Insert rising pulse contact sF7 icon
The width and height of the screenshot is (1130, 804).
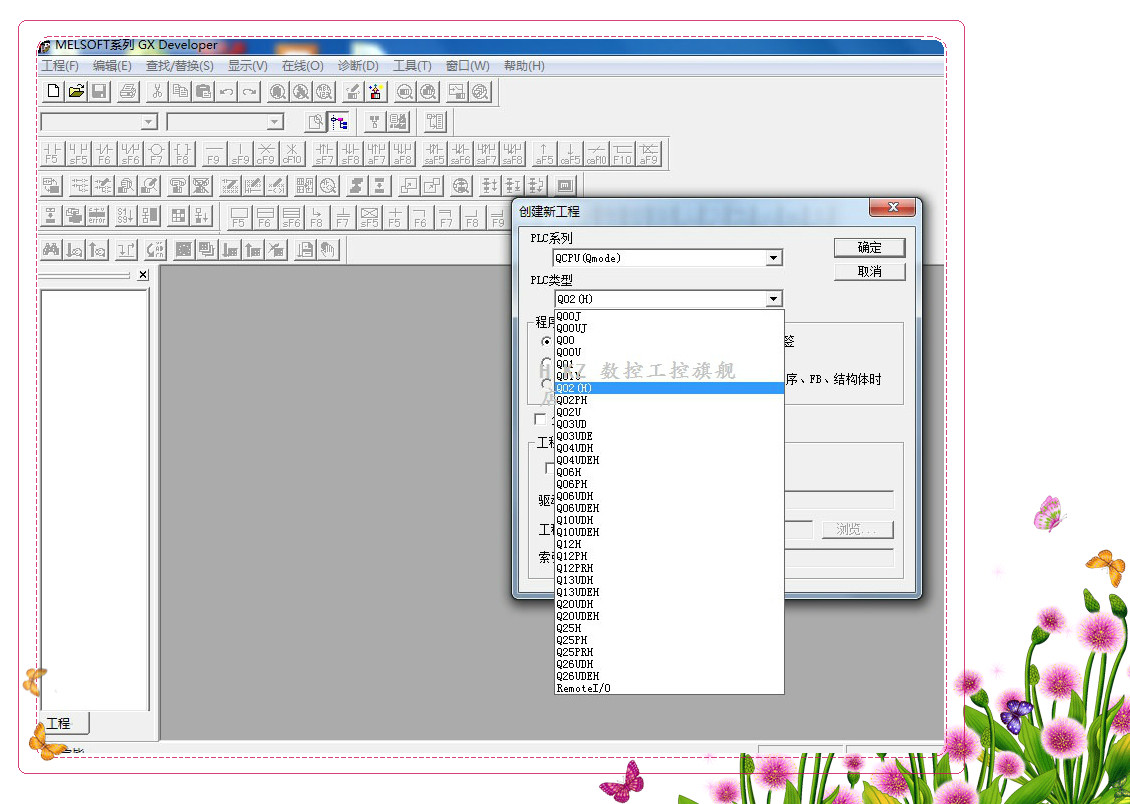tap(325, 153)
